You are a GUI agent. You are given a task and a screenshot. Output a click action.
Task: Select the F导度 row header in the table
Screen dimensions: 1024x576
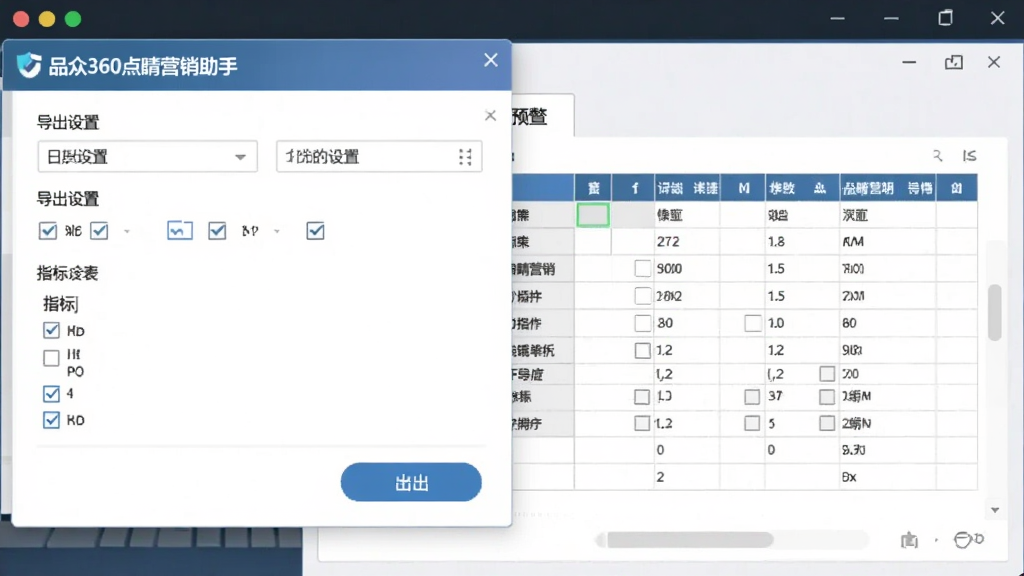(543, 374)
